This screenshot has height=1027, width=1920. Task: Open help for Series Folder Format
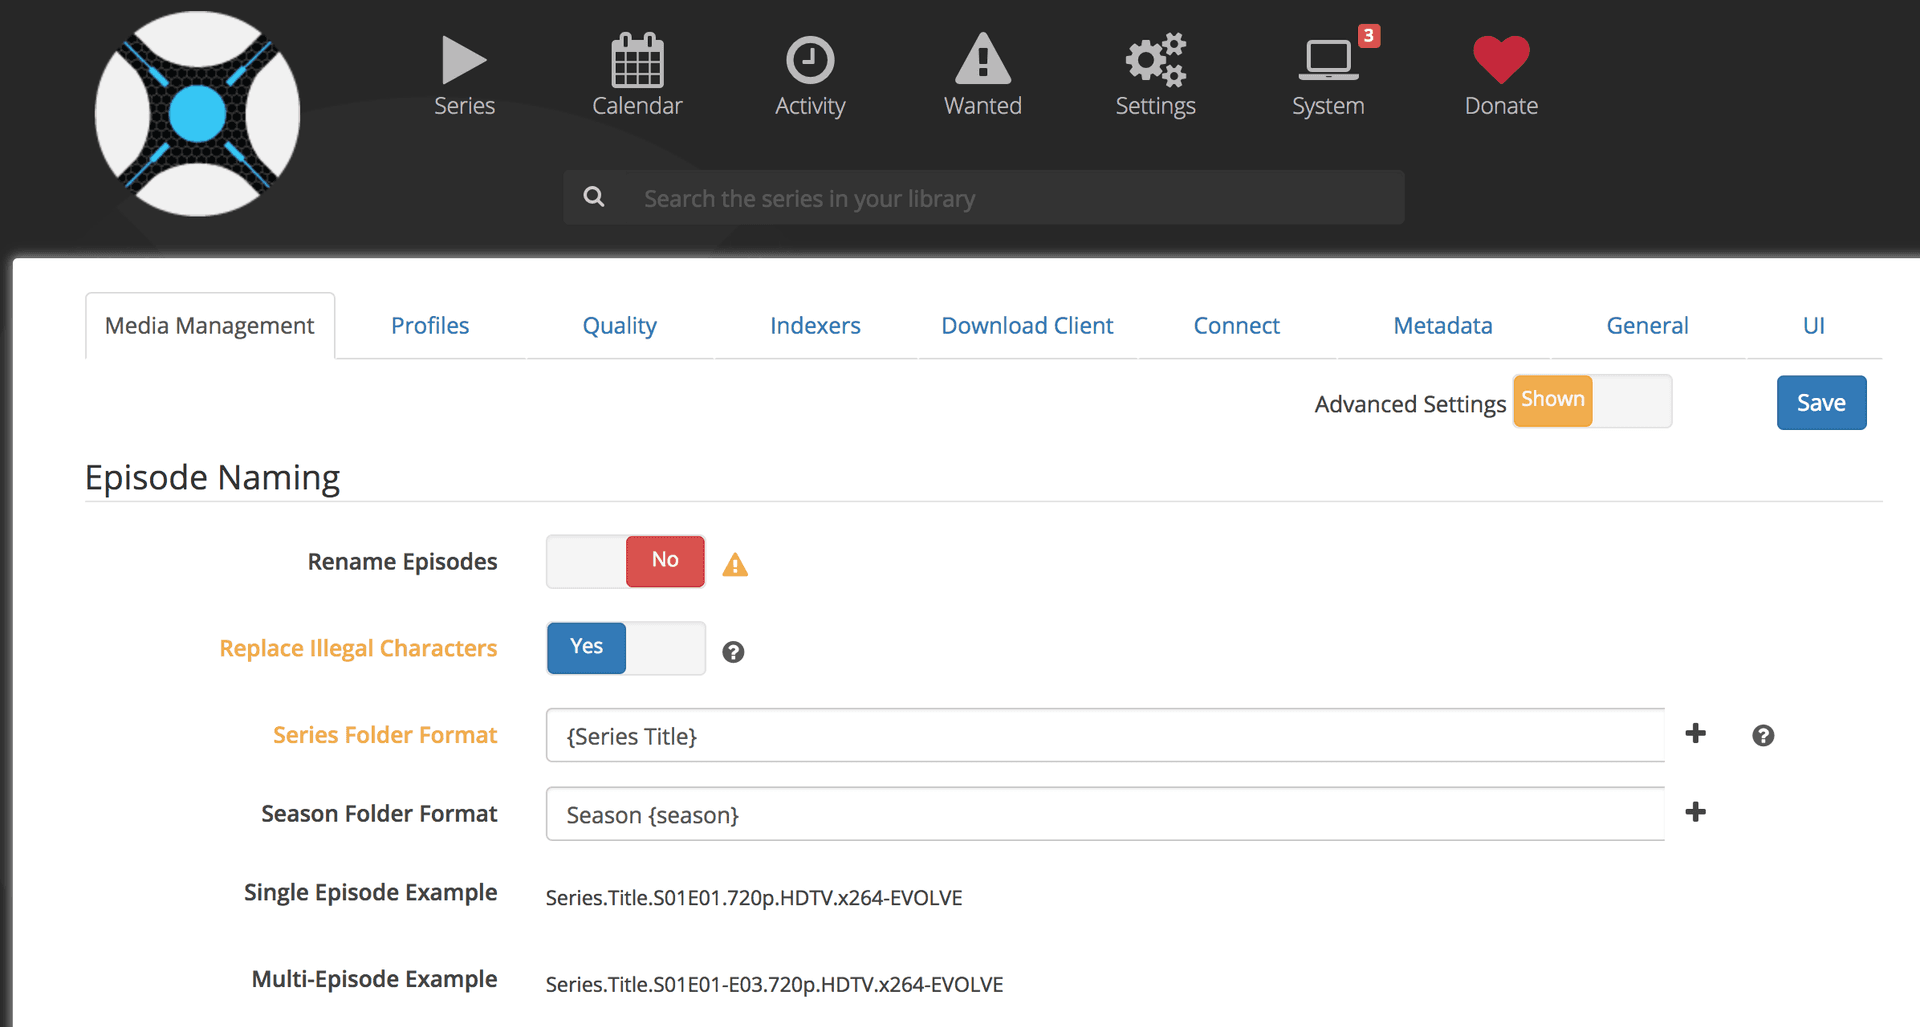coord(1763,735)
